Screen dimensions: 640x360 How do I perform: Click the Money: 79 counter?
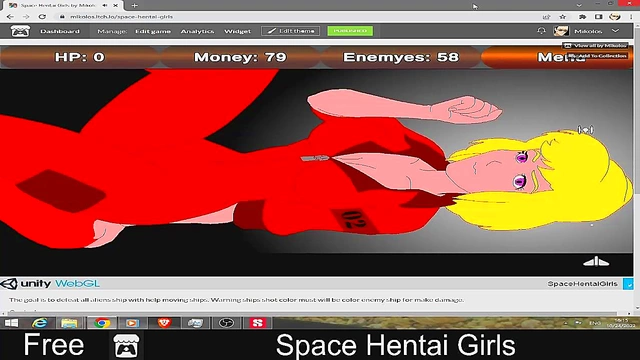pos(240,57)
